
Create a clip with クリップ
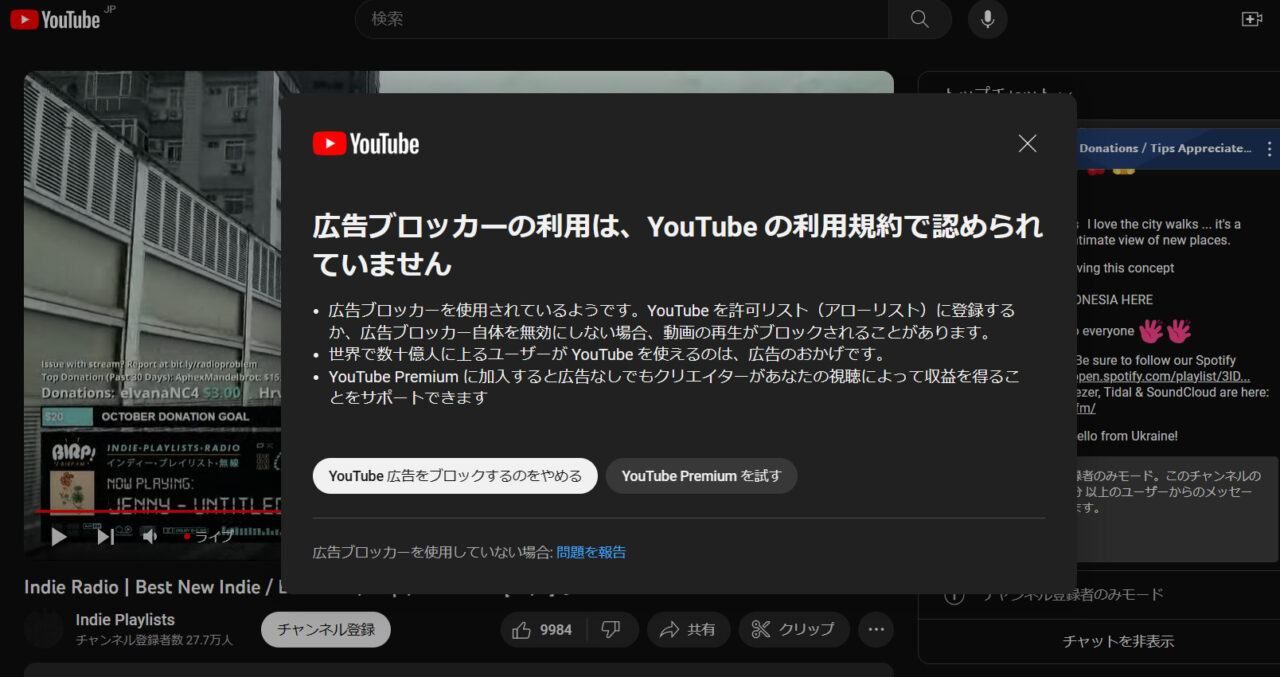click(794, 629)
